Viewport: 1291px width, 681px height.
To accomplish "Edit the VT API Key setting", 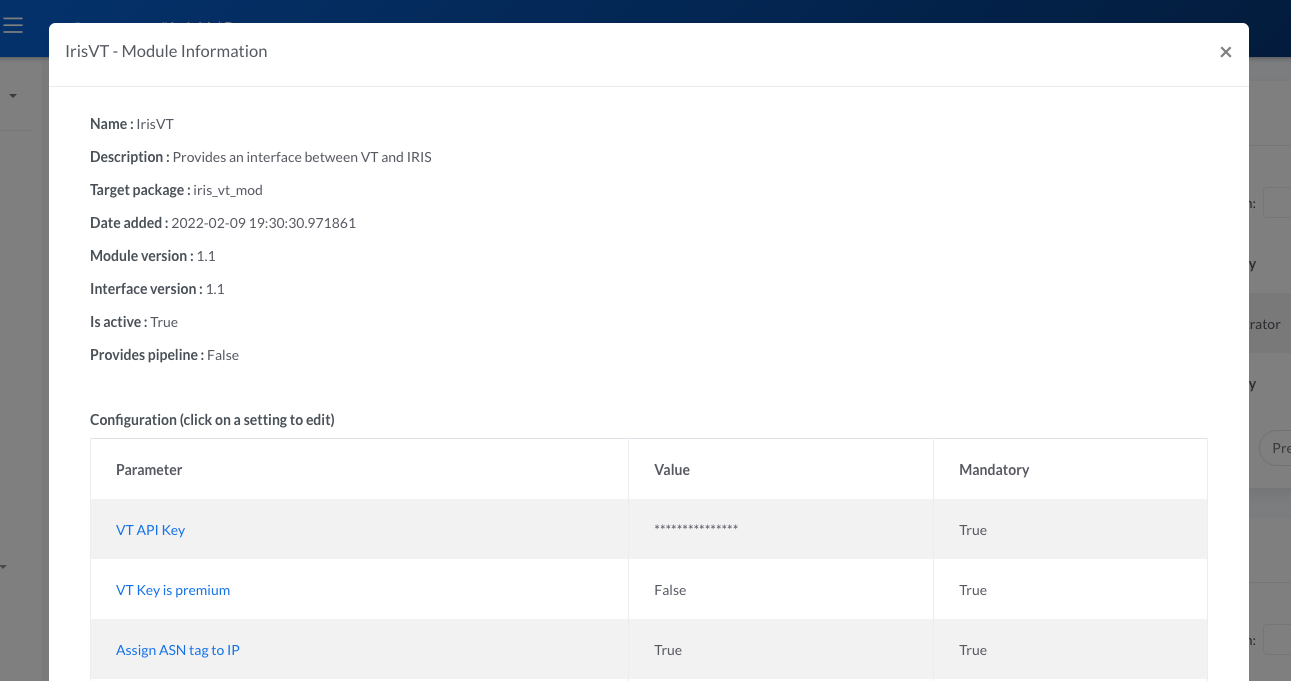I will [150, 530].
